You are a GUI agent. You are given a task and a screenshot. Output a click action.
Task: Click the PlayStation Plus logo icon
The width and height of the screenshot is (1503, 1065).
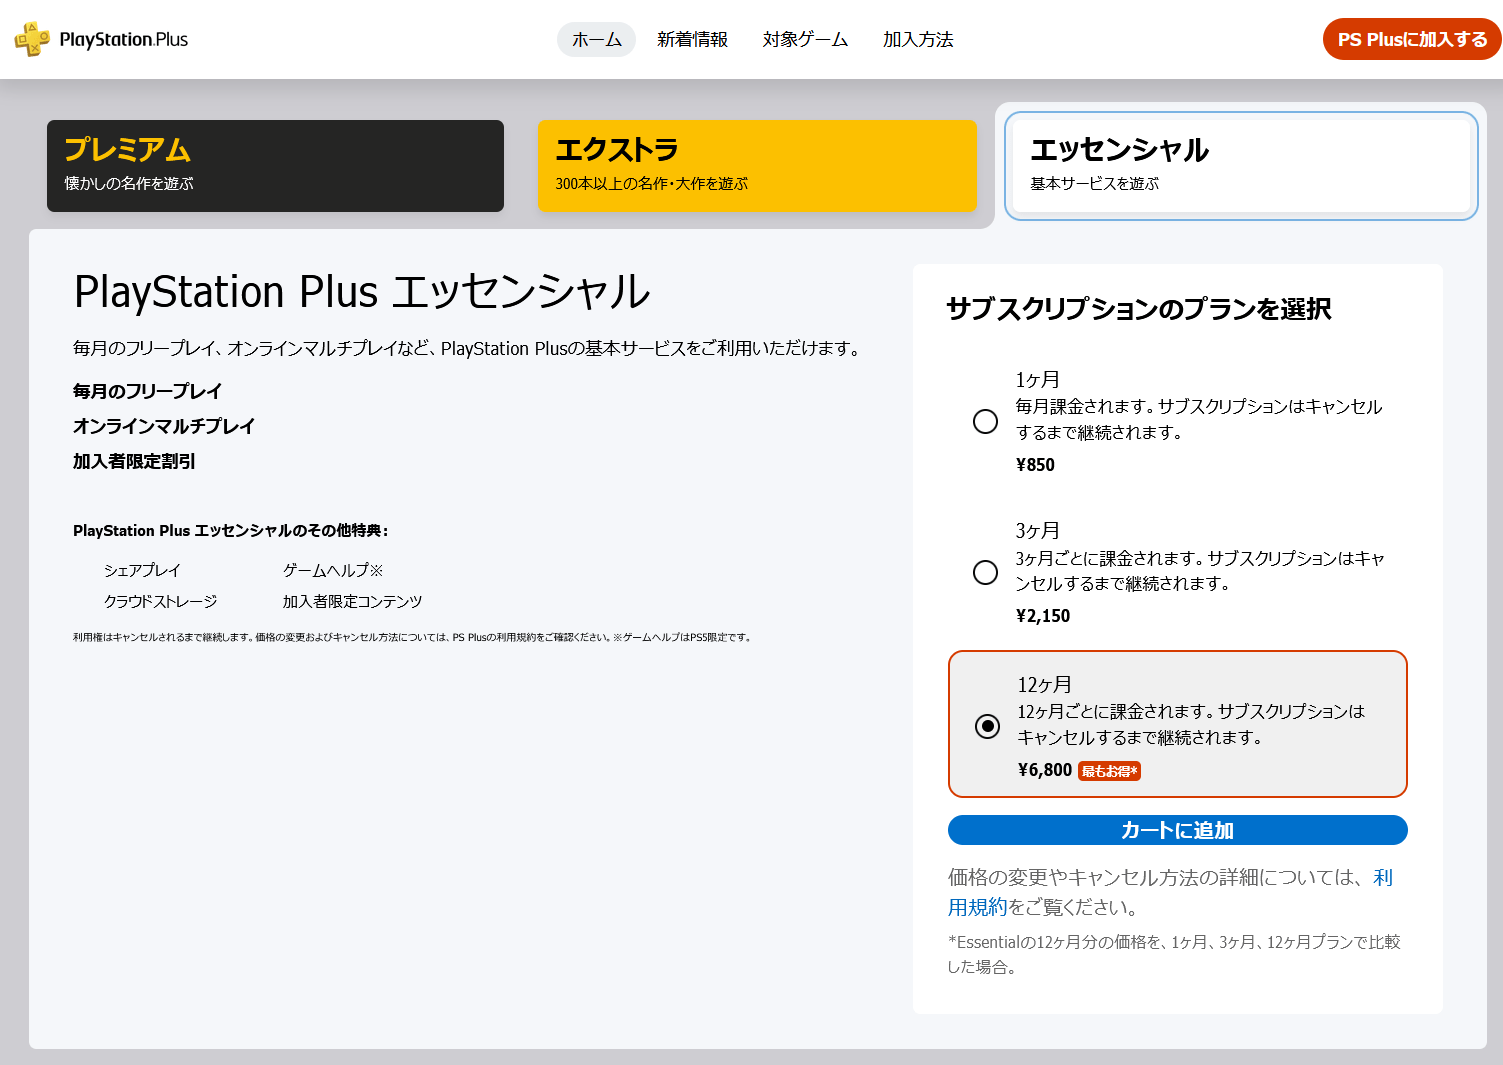32,39
